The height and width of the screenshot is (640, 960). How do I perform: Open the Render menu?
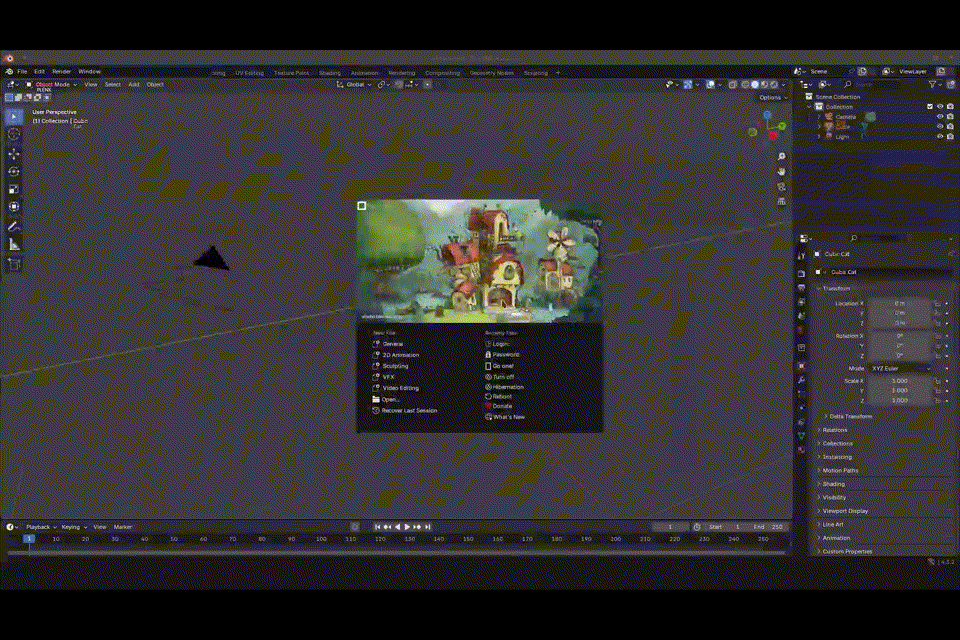pos(61,72)
